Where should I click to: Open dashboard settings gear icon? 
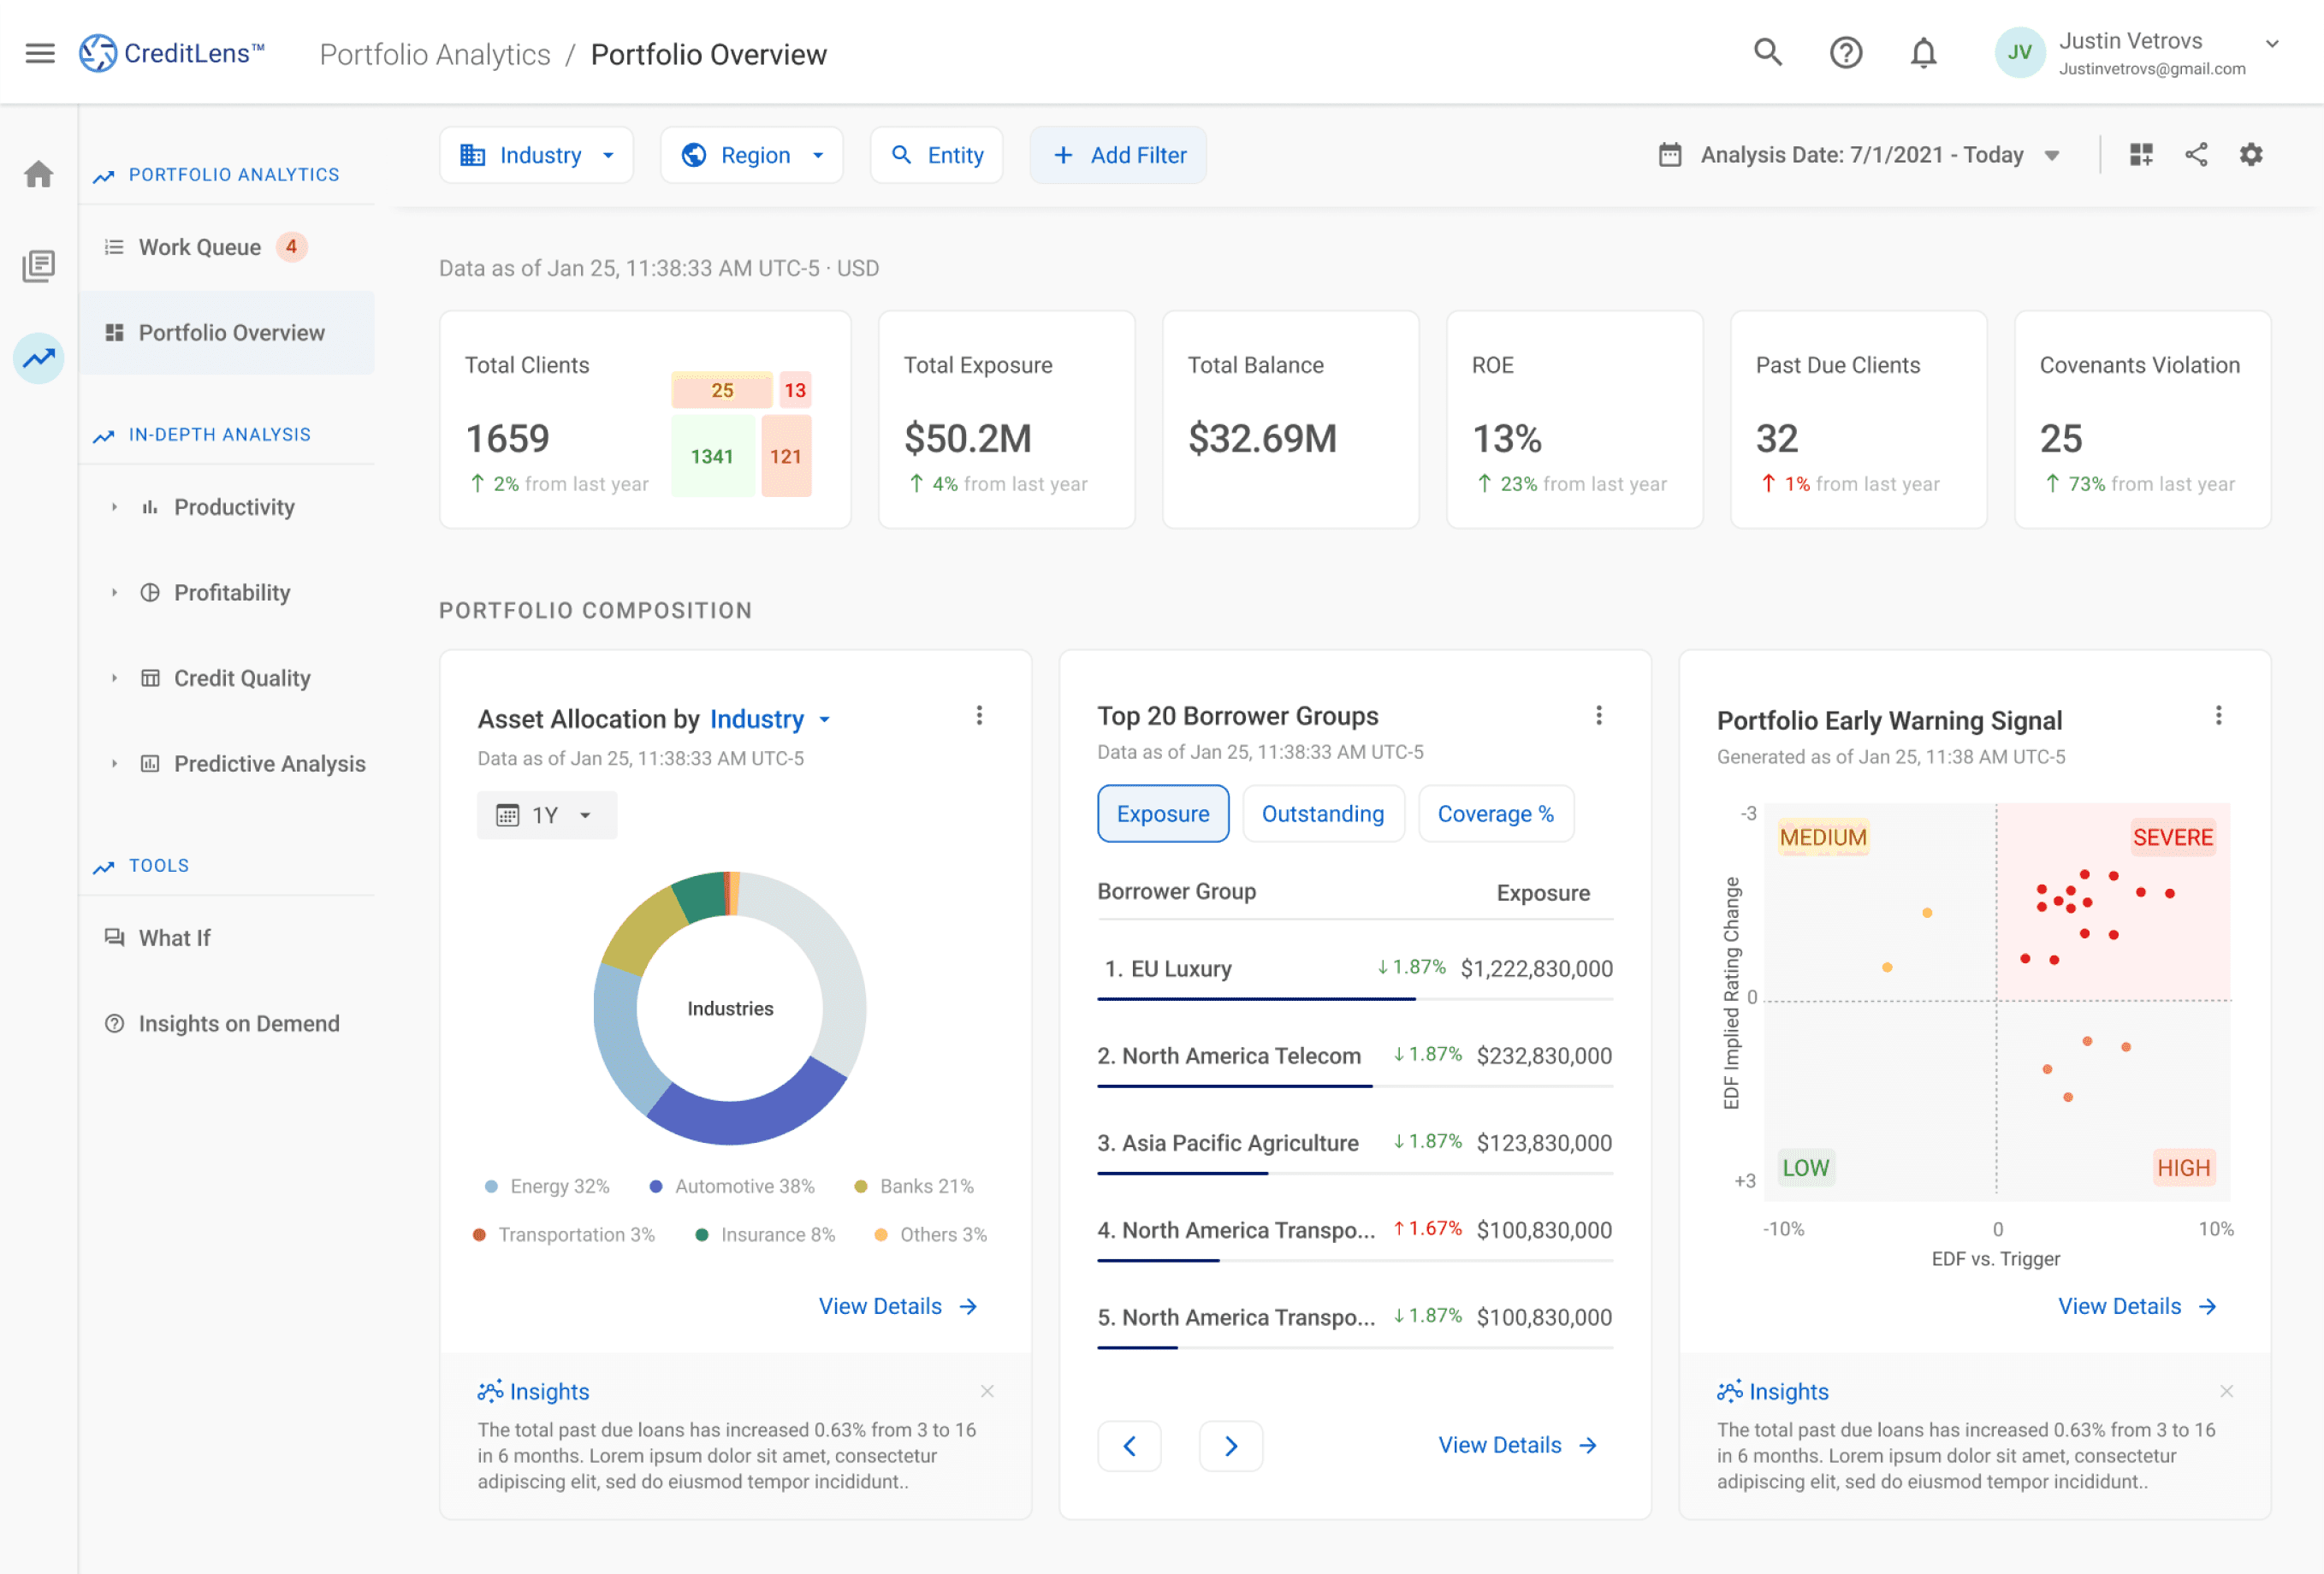(2251, 154)
